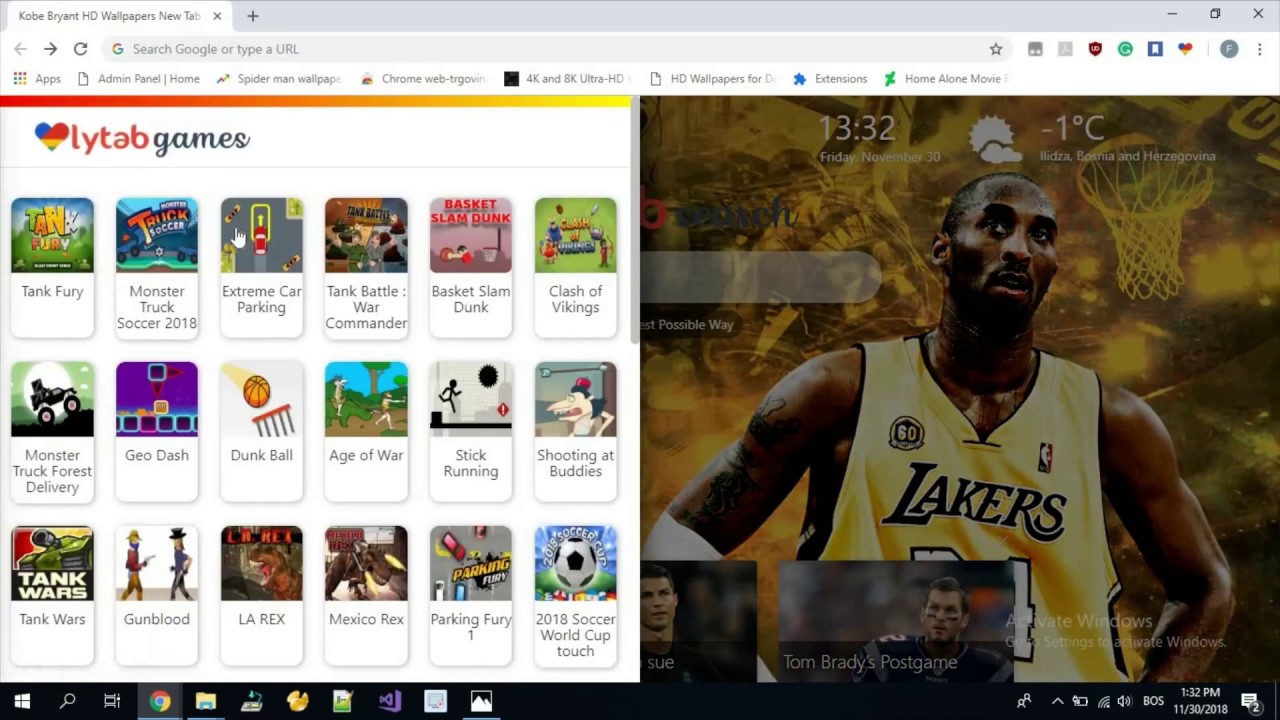The height and width of the screenshot is (720, 1280).
Task: Open Visual Studio from the taskbar
Action: coord(389,701)
